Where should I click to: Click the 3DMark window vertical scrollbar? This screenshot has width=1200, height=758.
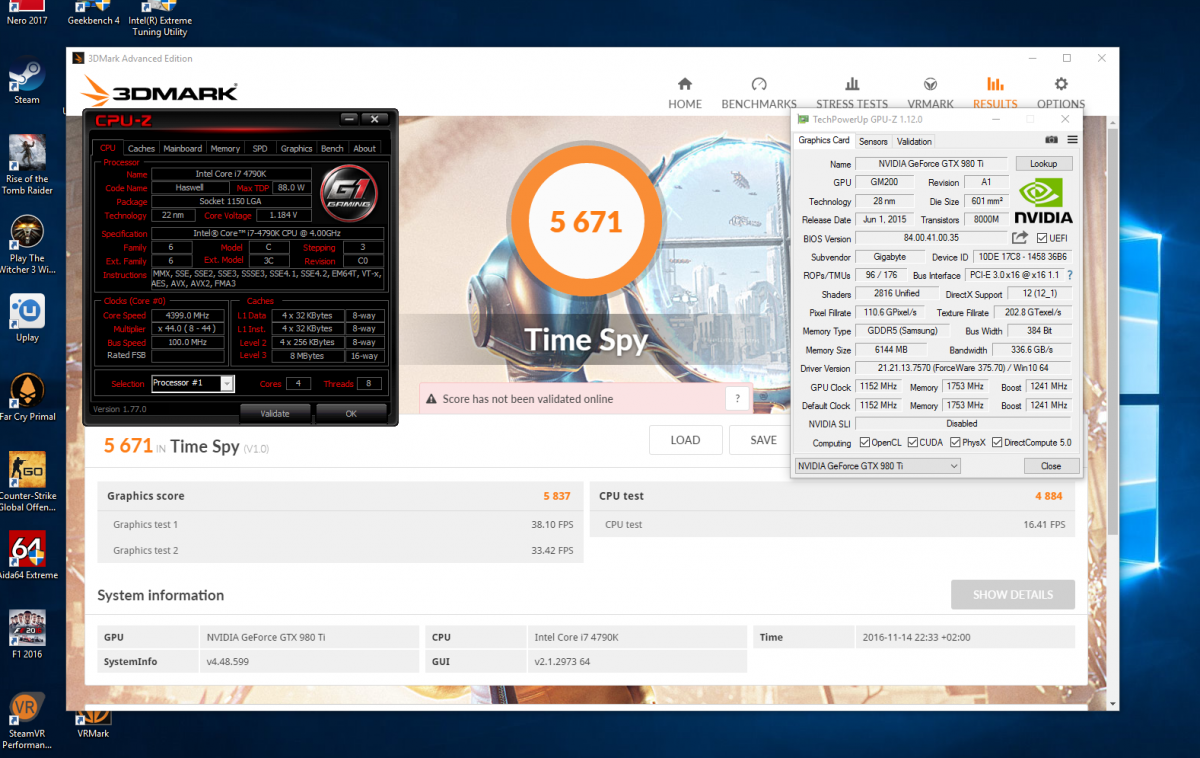click(x=1113, y=330)
